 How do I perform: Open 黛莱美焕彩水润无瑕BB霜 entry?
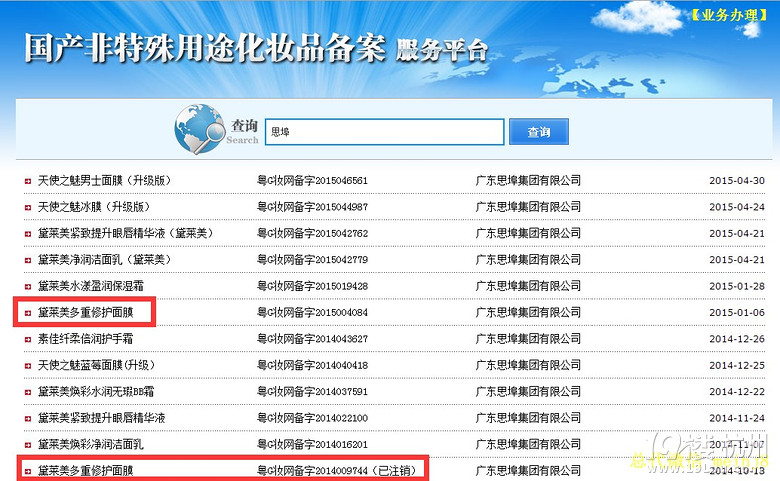tap(96, 391)
